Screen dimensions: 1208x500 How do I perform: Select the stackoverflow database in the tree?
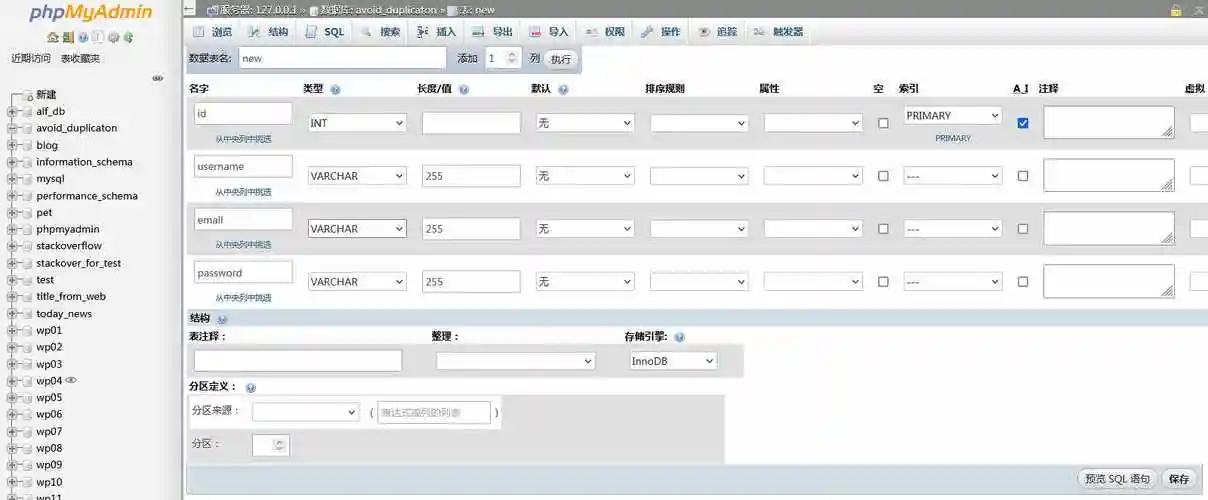point(69,246)
